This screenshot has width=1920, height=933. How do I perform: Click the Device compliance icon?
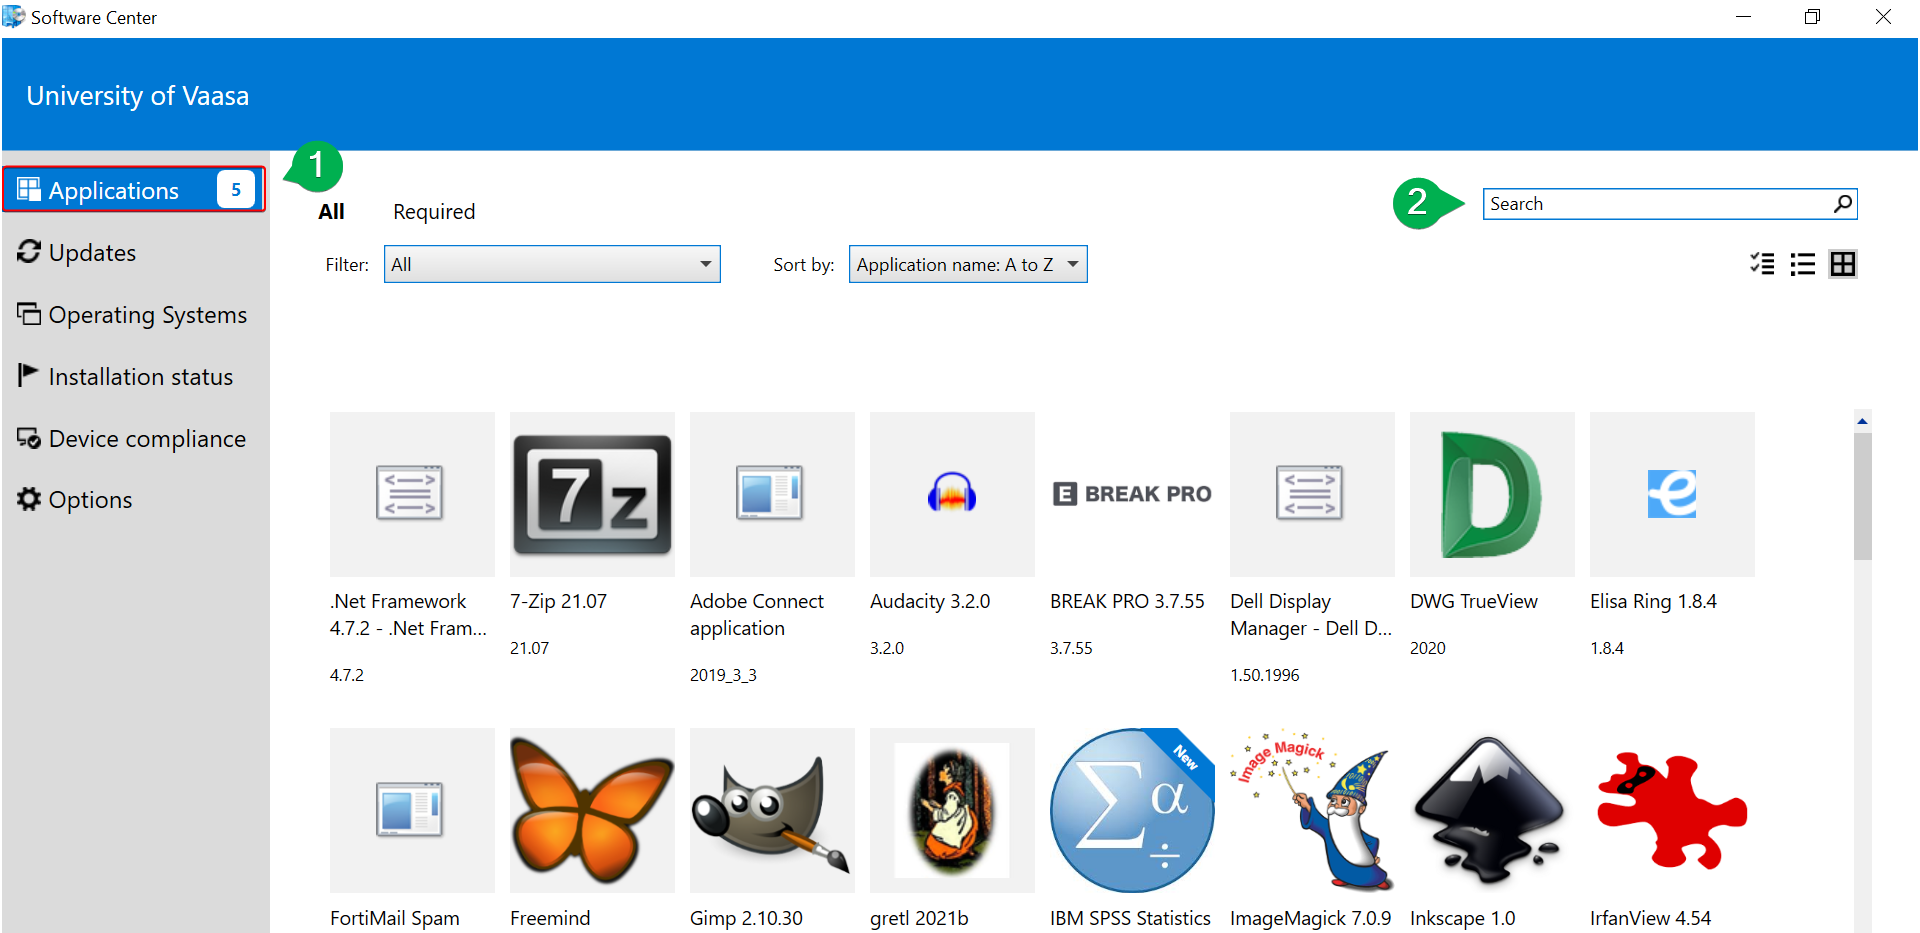29,438
